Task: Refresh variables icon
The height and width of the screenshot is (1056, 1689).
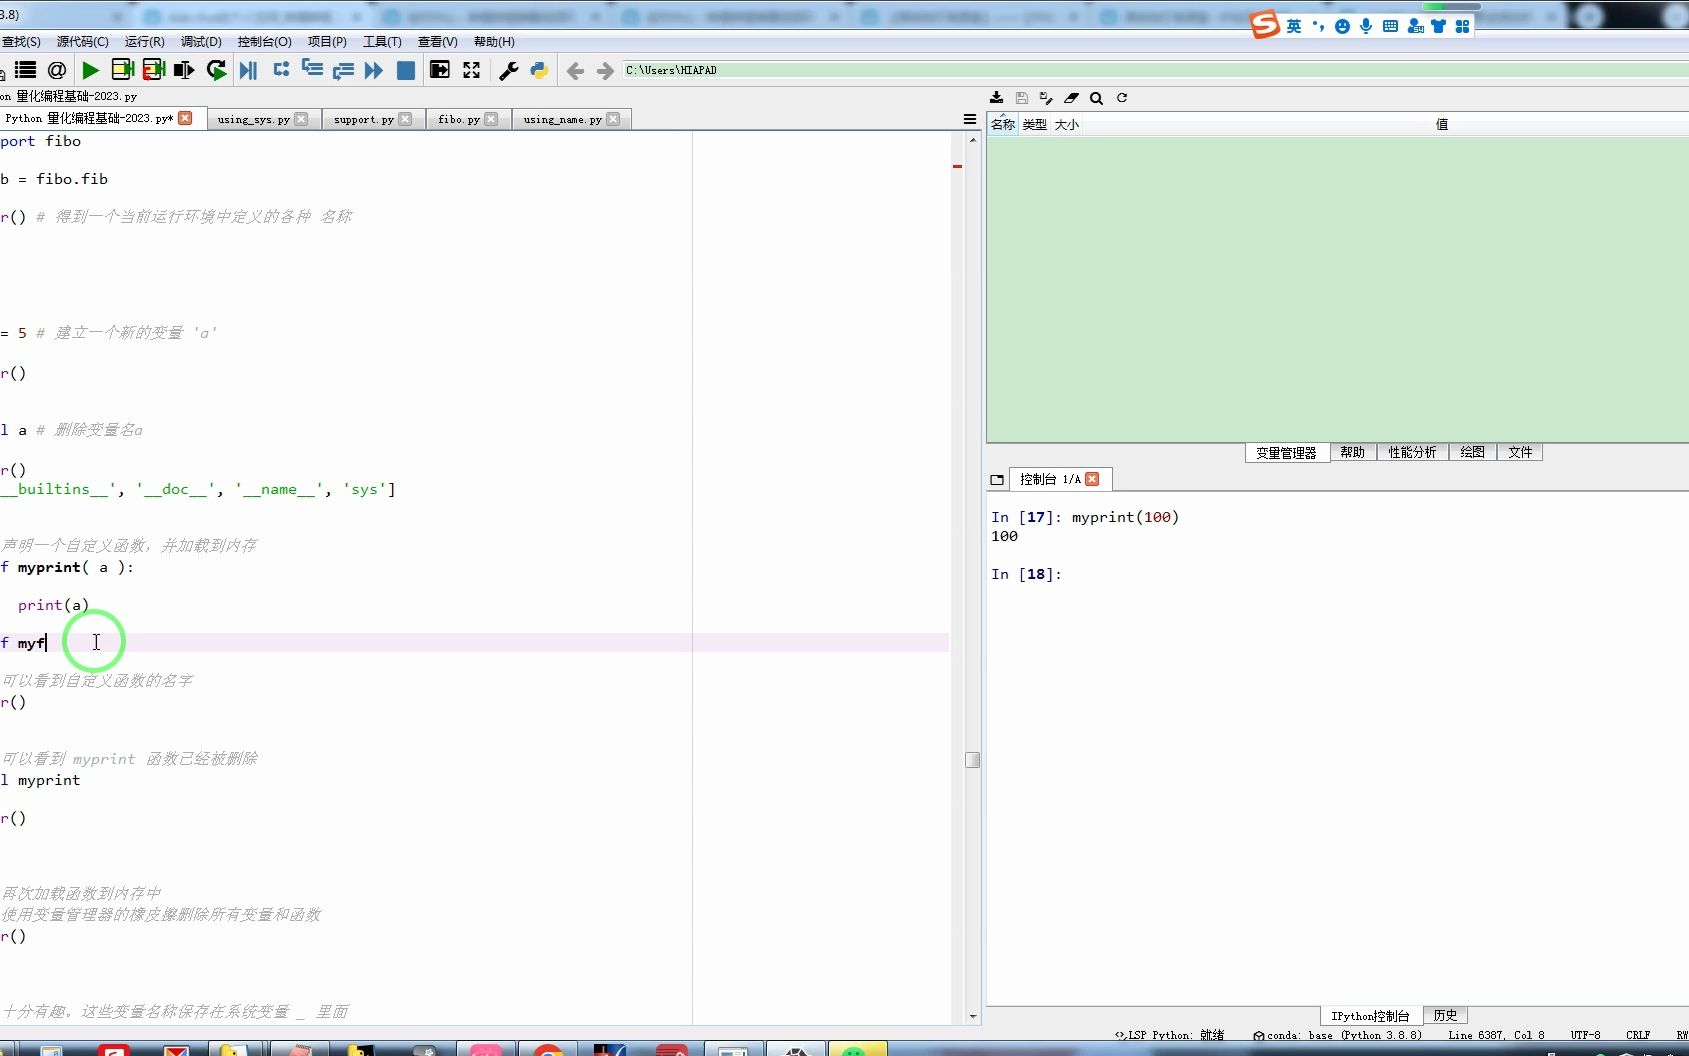Action: [1122, 98]
